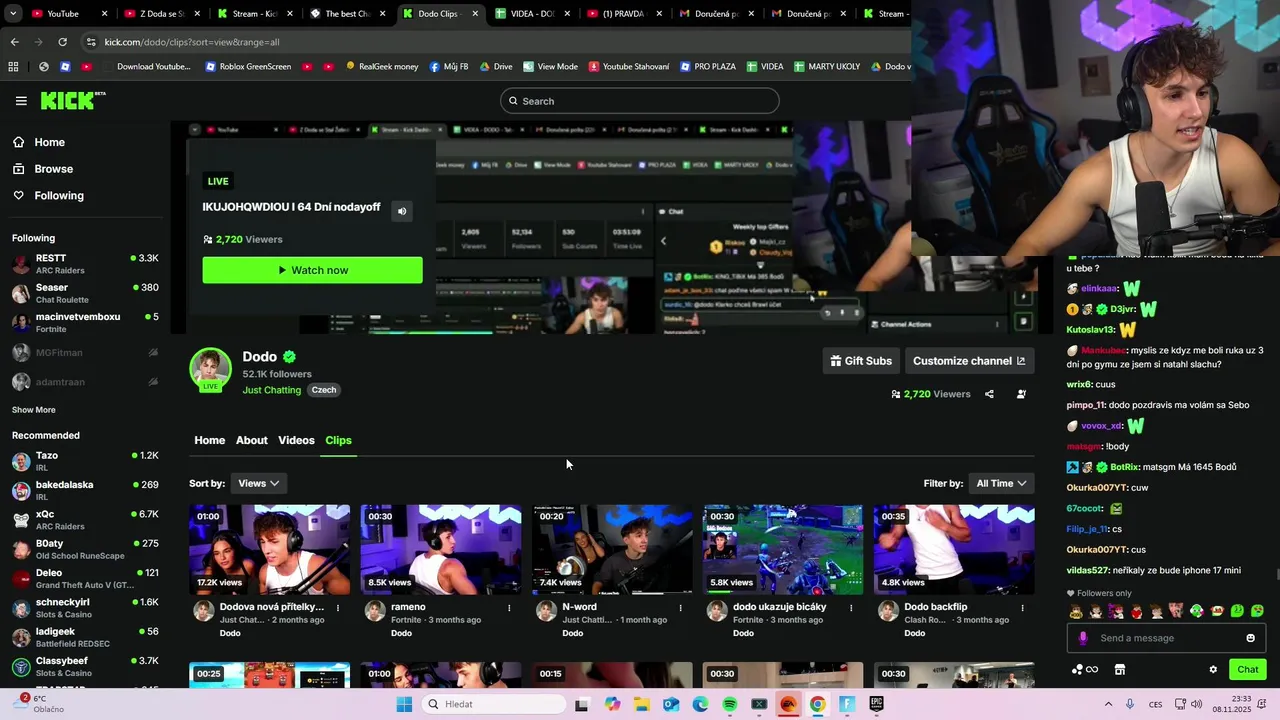Image resolution: width=1280 pixels, height=720 pixels.
Task: Open the chat shop icon
Action: 1120,670
